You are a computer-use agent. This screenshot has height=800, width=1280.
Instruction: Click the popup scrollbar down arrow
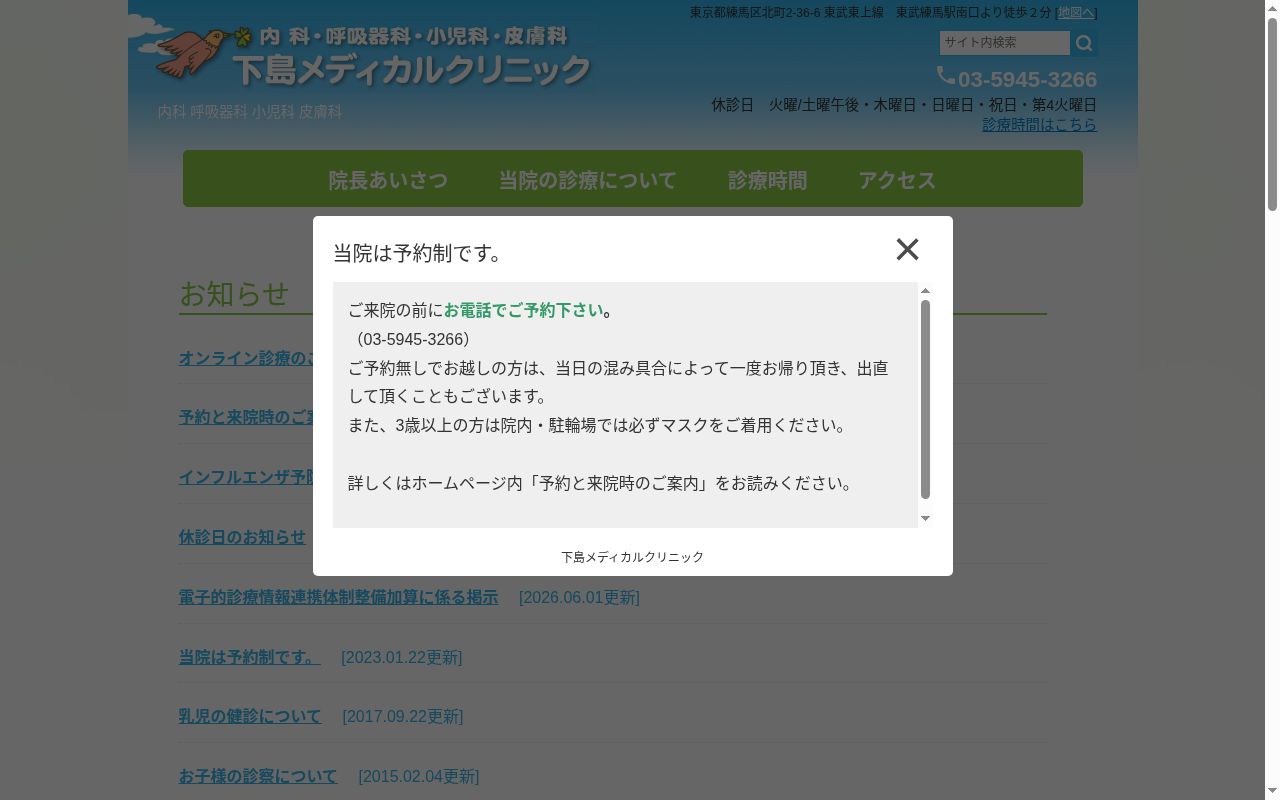click(x=925, y=518)
